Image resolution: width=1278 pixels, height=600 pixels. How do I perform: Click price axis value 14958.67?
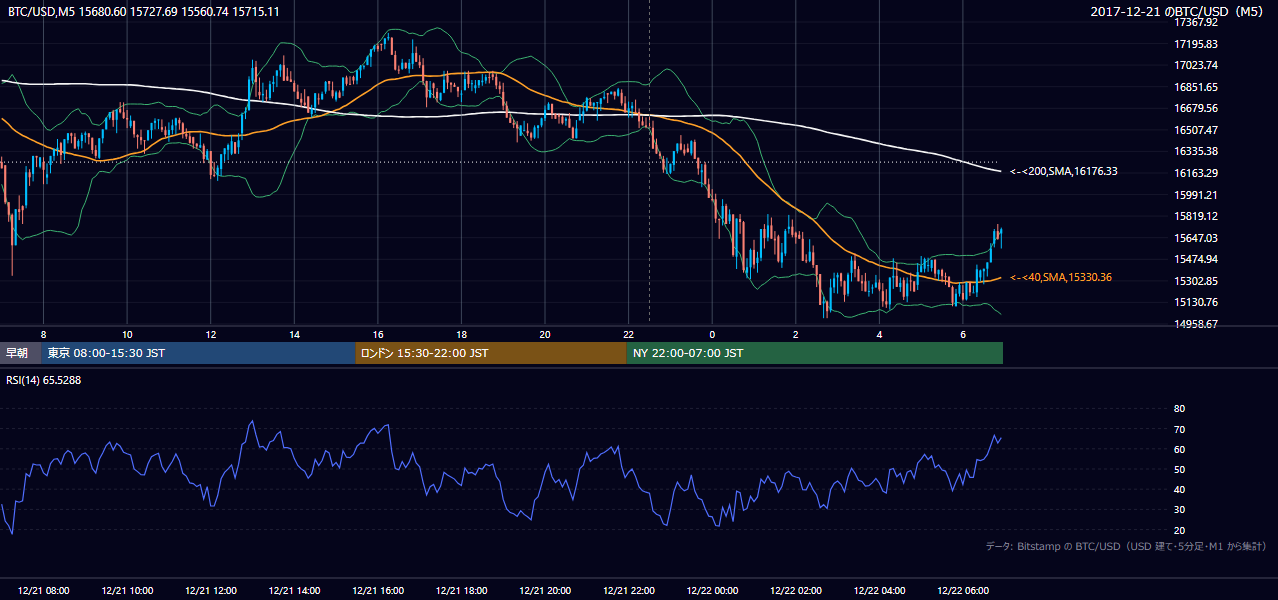tap(1195, 324)
